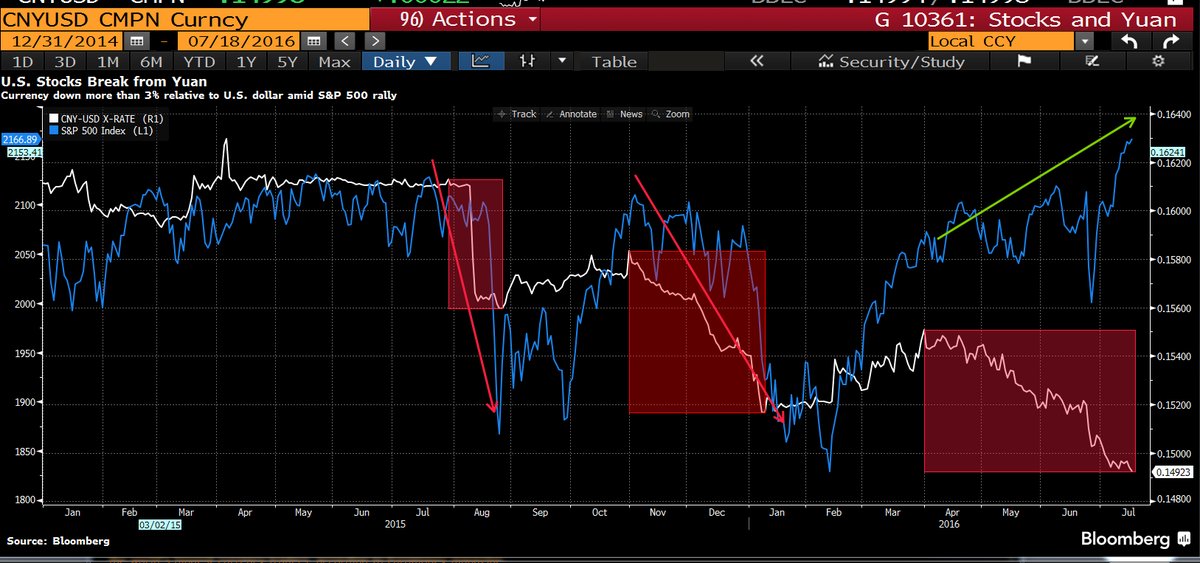This screenshot has width=1200, height=563.
Task: Shift date range back with left arrow
Action: click(347, 41)
